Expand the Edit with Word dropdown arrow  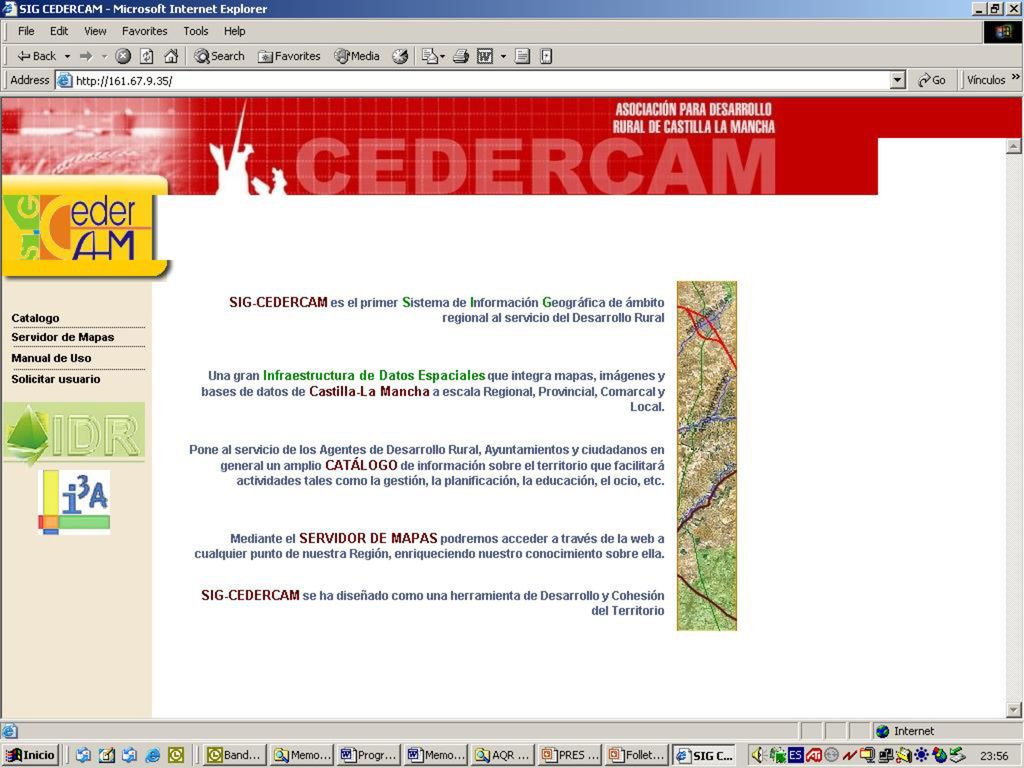(503, 56)
